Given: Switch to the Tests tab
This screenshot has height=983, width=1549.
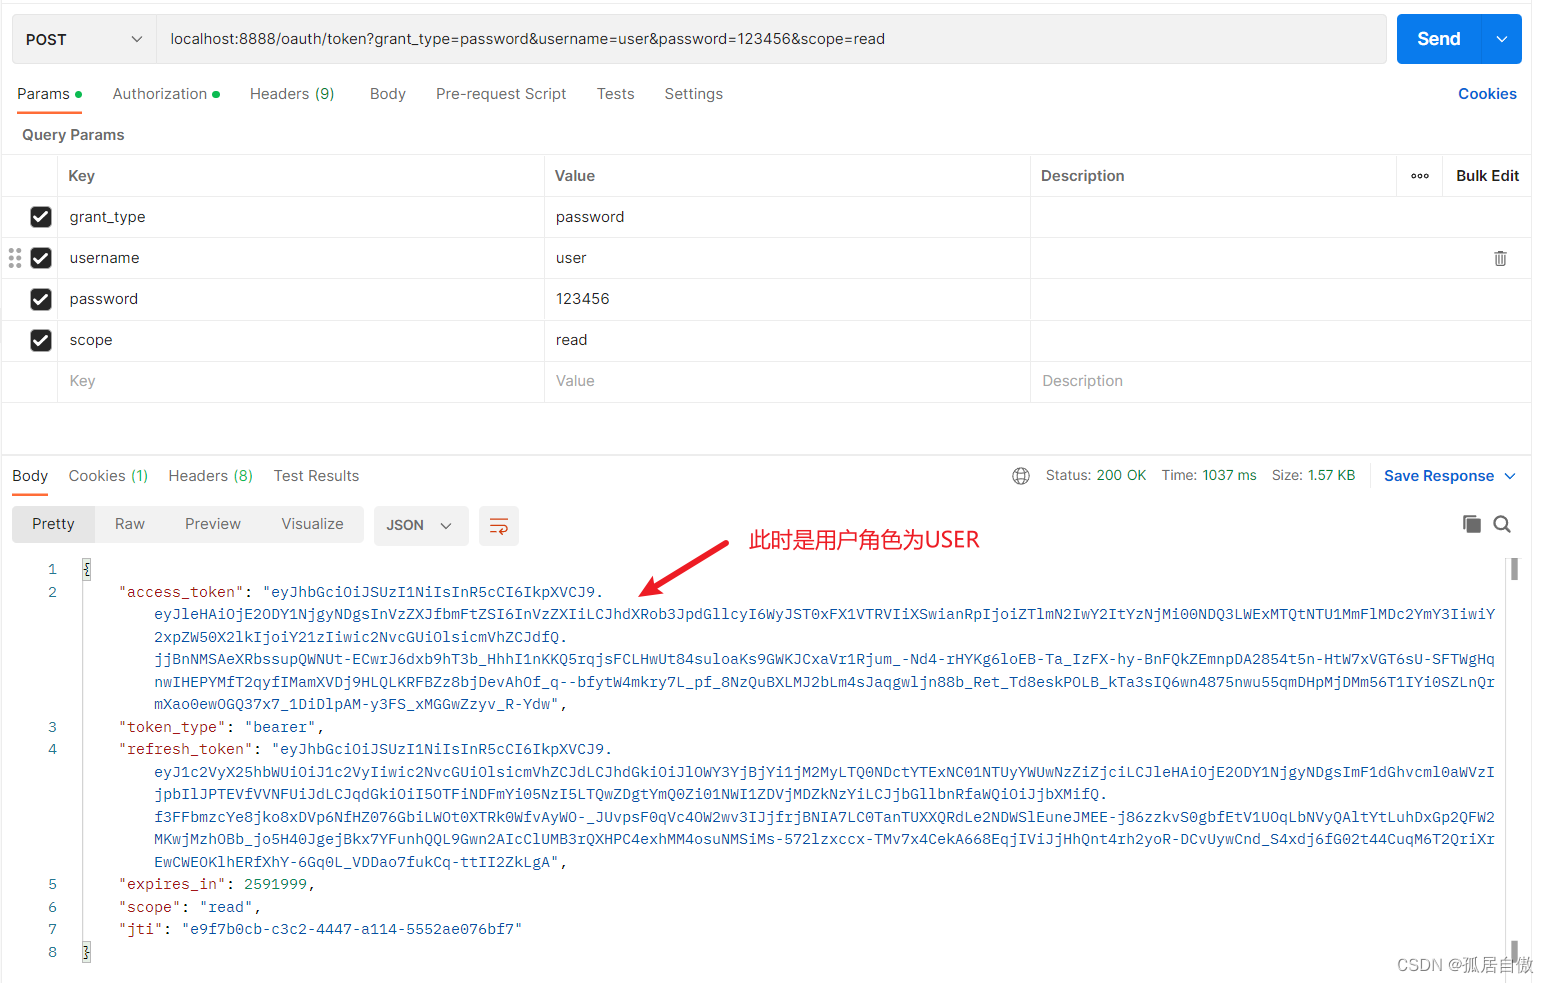Looking at the screenshot, I should click(616, 94).
